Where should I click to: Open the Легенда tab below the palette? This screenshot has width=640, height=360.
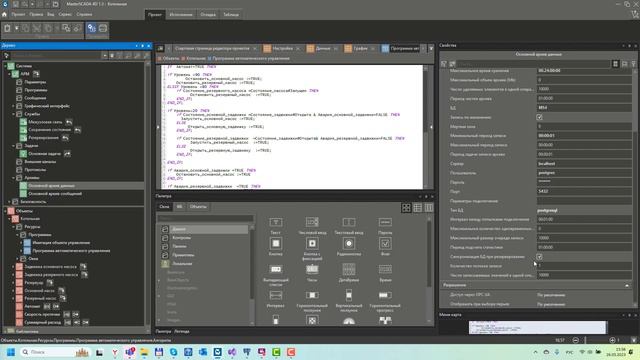tap(182, 331)
